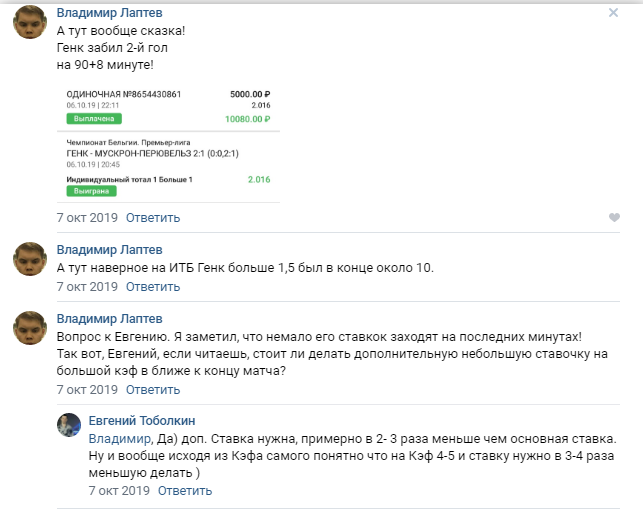Viewport: 643px width, 512px height.
Task: Open the attached bet slip image
Action: [169, 144]
